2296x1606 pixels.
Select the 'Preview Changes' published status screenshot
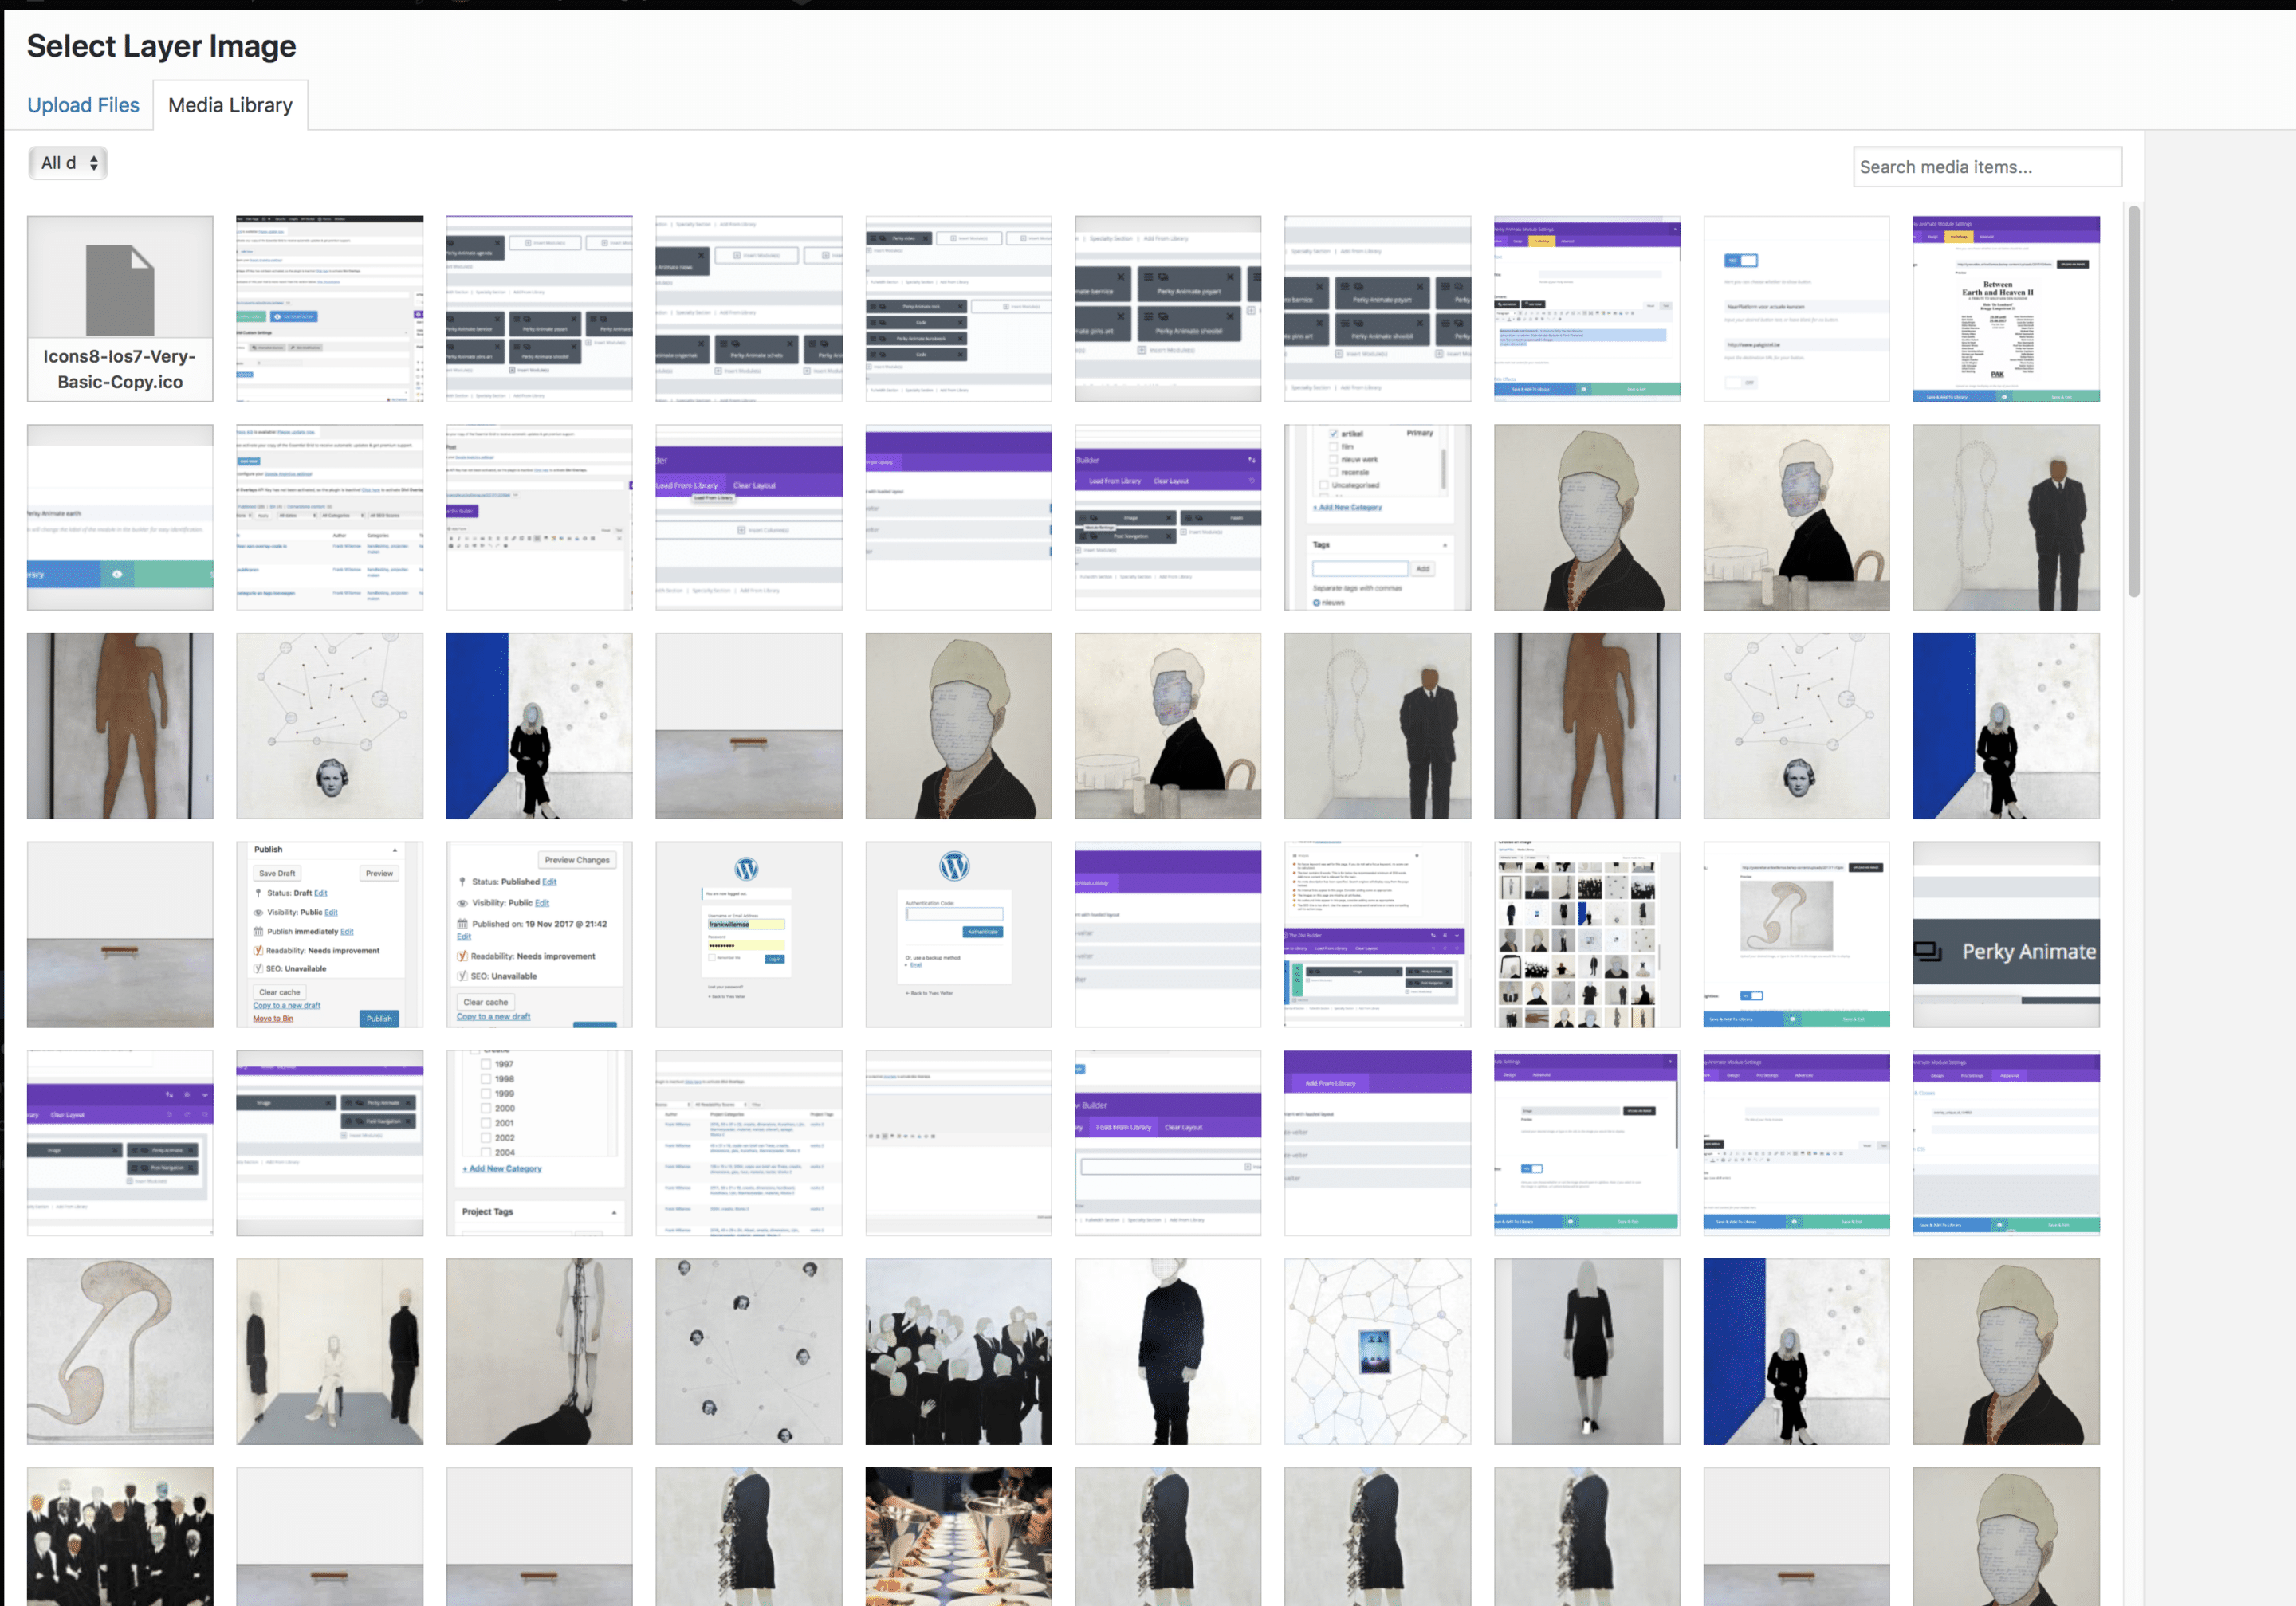539,934
